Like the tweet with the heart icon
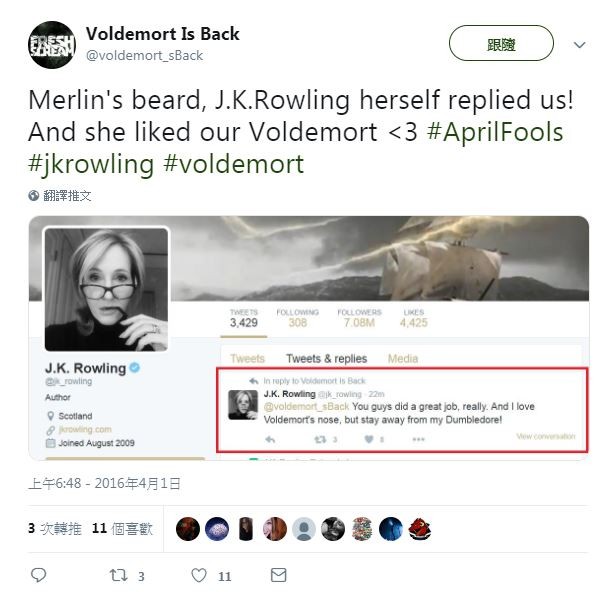Screen dimensions: 615x594 199,575
